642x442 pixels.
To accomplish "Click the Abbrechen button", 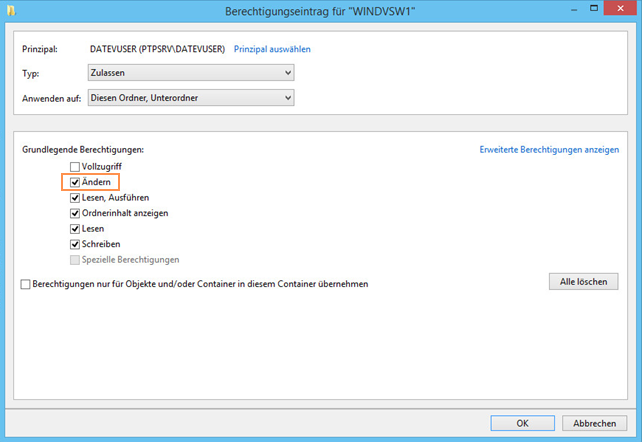I will (x=594, y=423).
